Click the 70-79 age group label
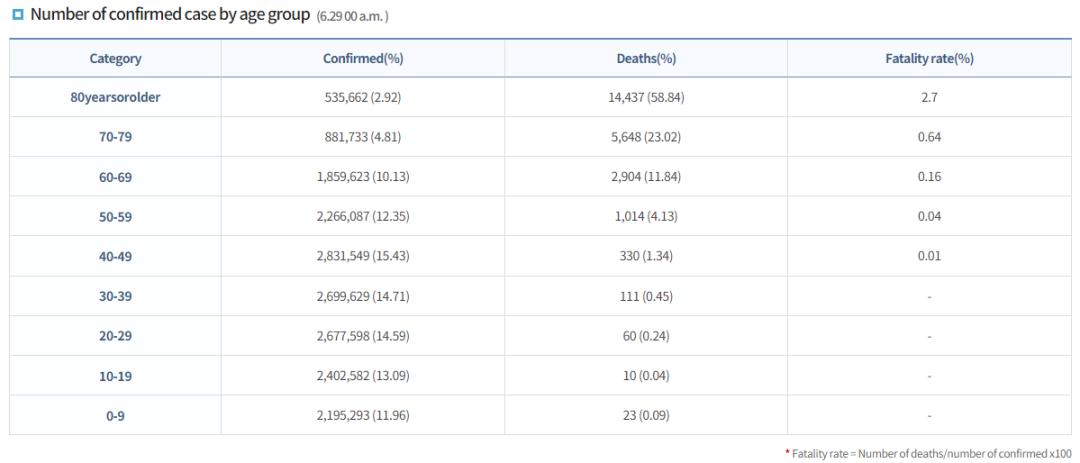Screen dimensions: 1080x463 point(115,137)
